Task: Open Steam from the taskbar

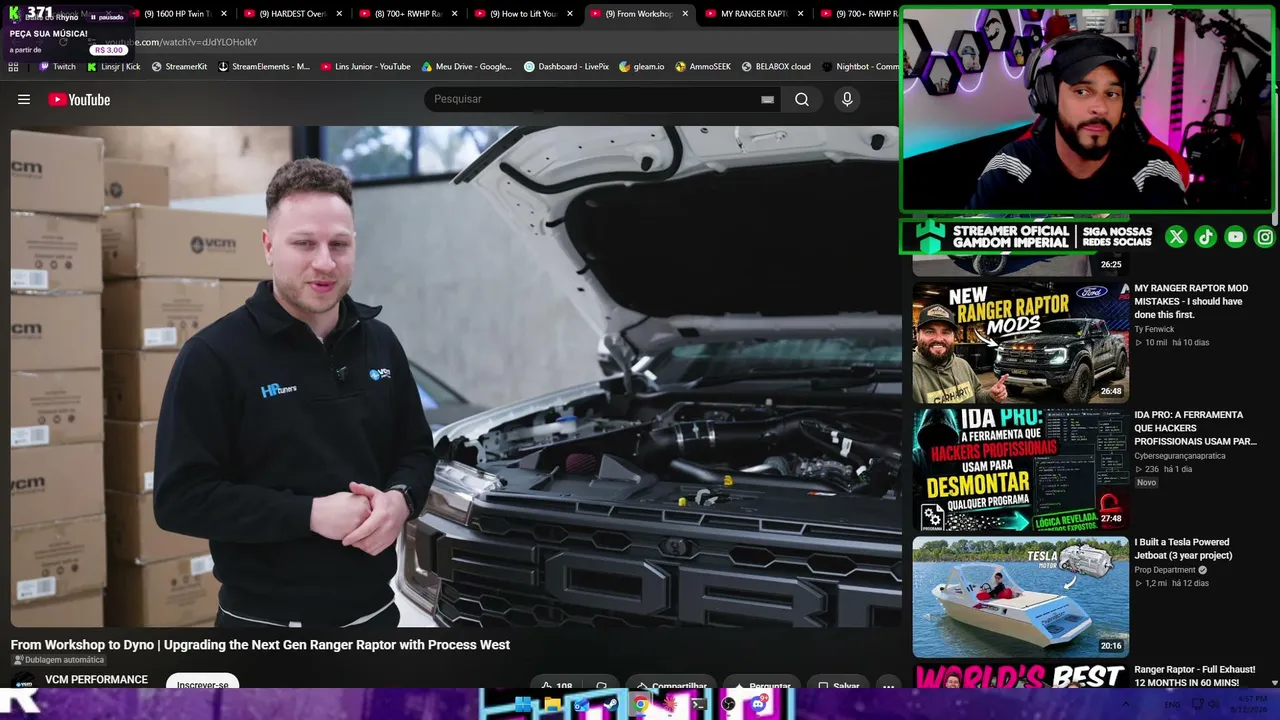Action: coord(611,704)
